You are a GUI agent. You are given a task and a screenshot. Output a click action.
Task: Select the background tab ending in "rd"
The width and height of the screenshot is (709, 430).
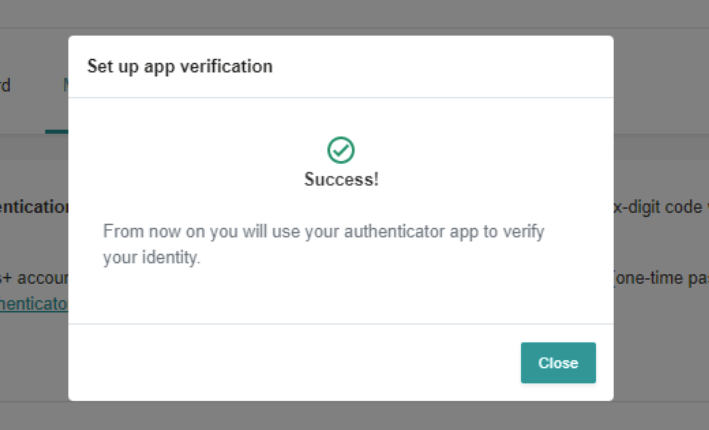[x=6, y=86]
